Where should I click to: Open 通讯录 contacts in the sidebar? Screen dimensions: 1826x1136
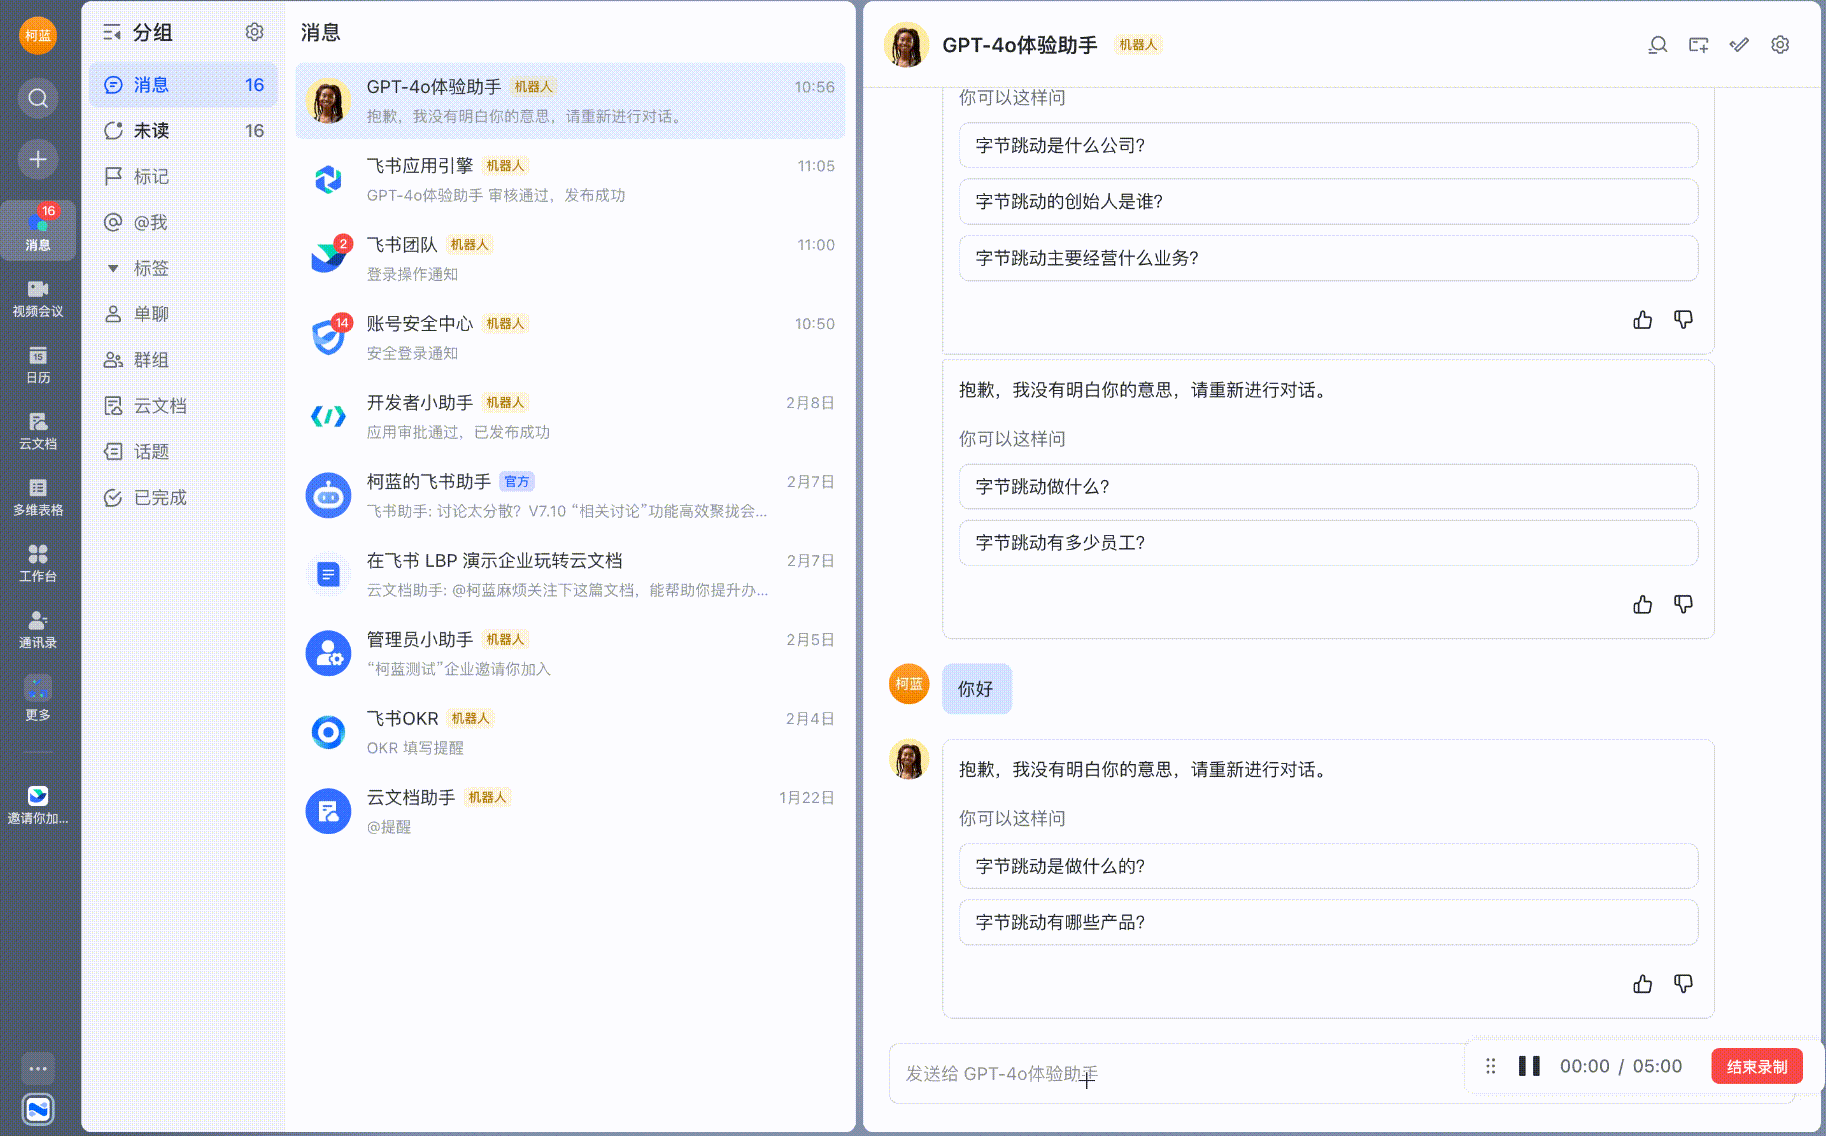tap(38, 630)
